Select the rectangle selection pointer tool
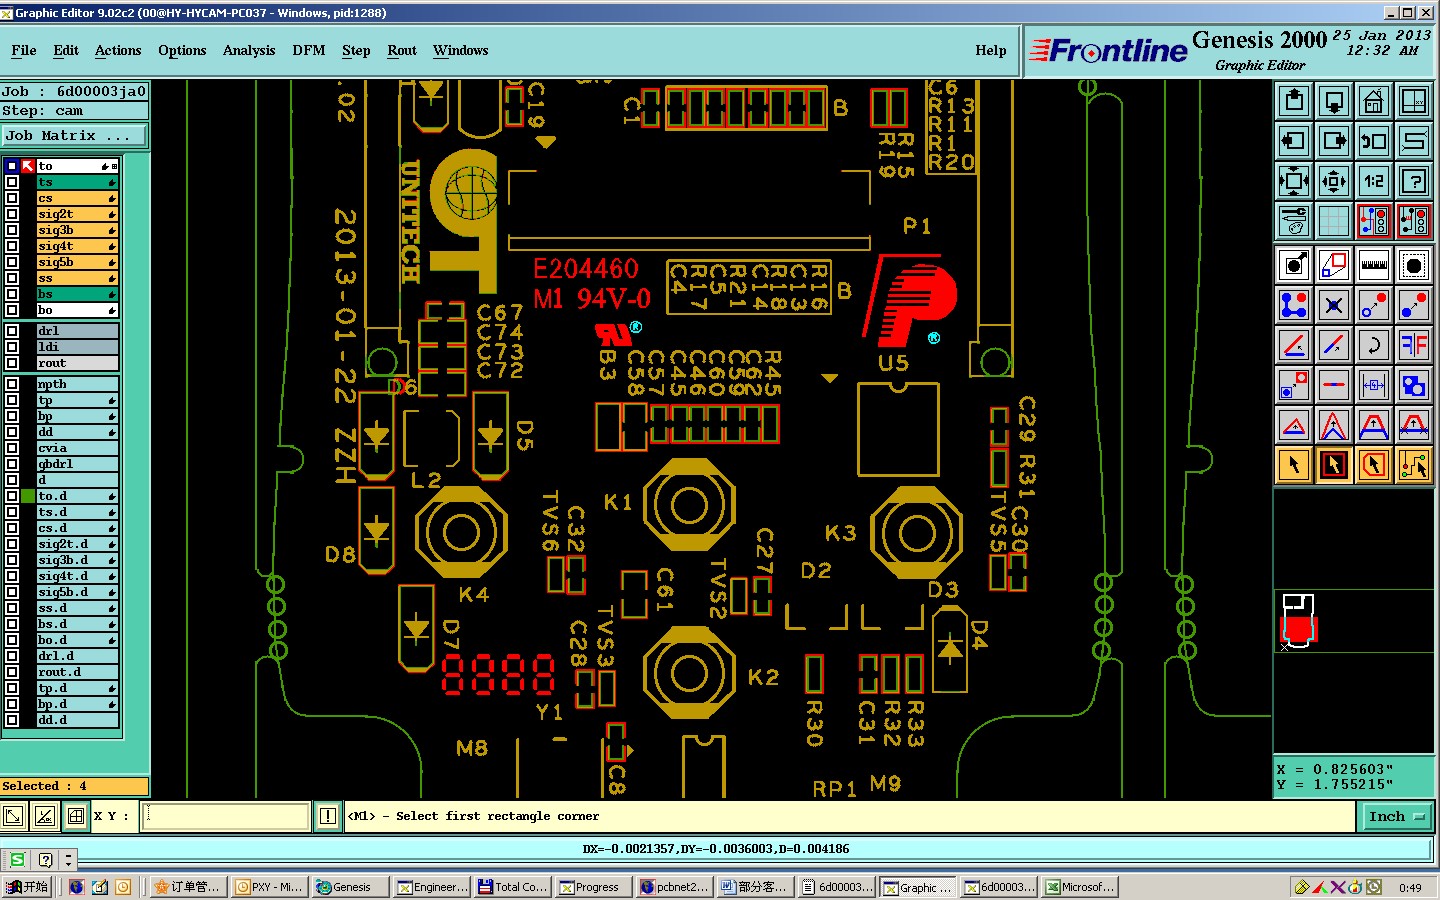Screen dimensions: 1440x900 (1334, 465)
